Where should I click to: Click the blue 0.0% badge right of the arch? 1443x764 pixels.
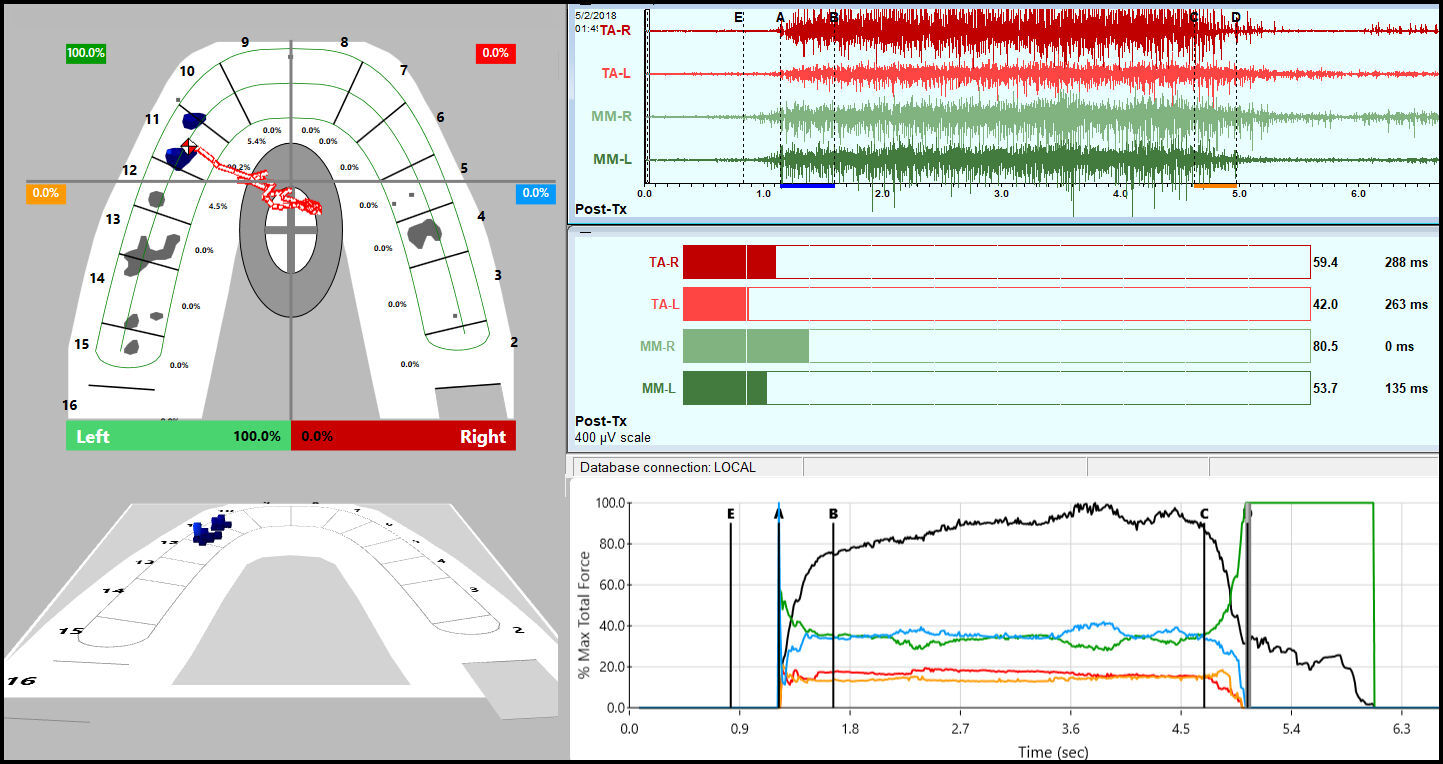point(536,193)
